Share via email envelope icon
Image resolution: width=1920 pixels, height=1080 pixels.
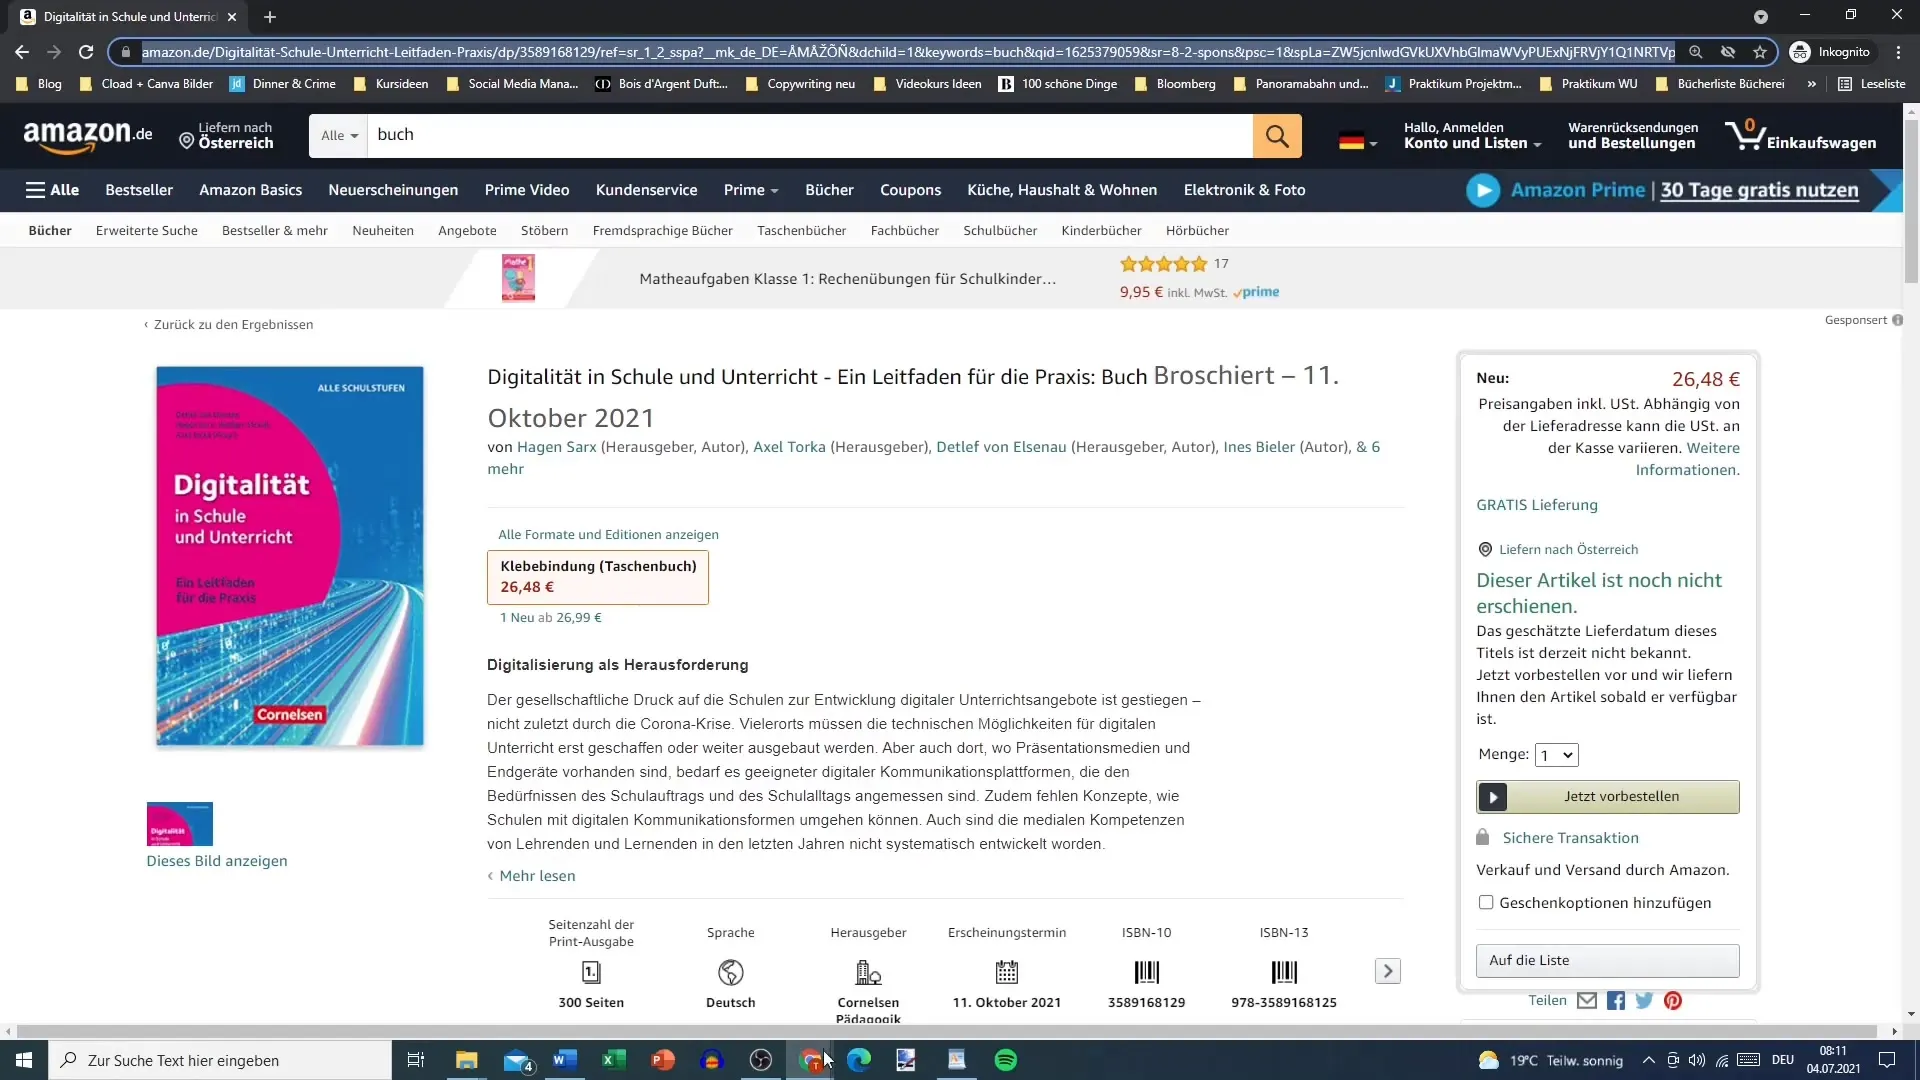(1587, 1001)
